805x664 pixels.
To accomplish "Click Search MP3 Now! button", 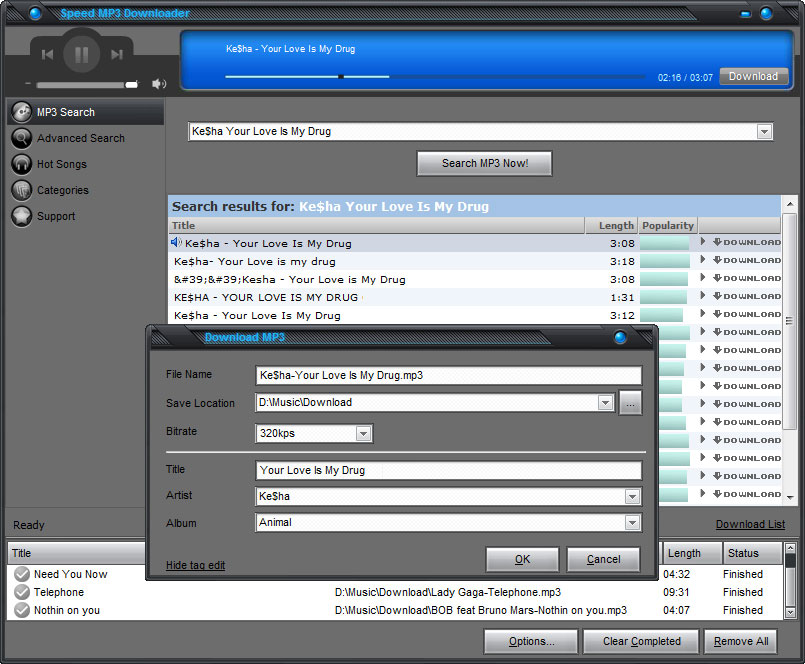I will coord(485,163).
